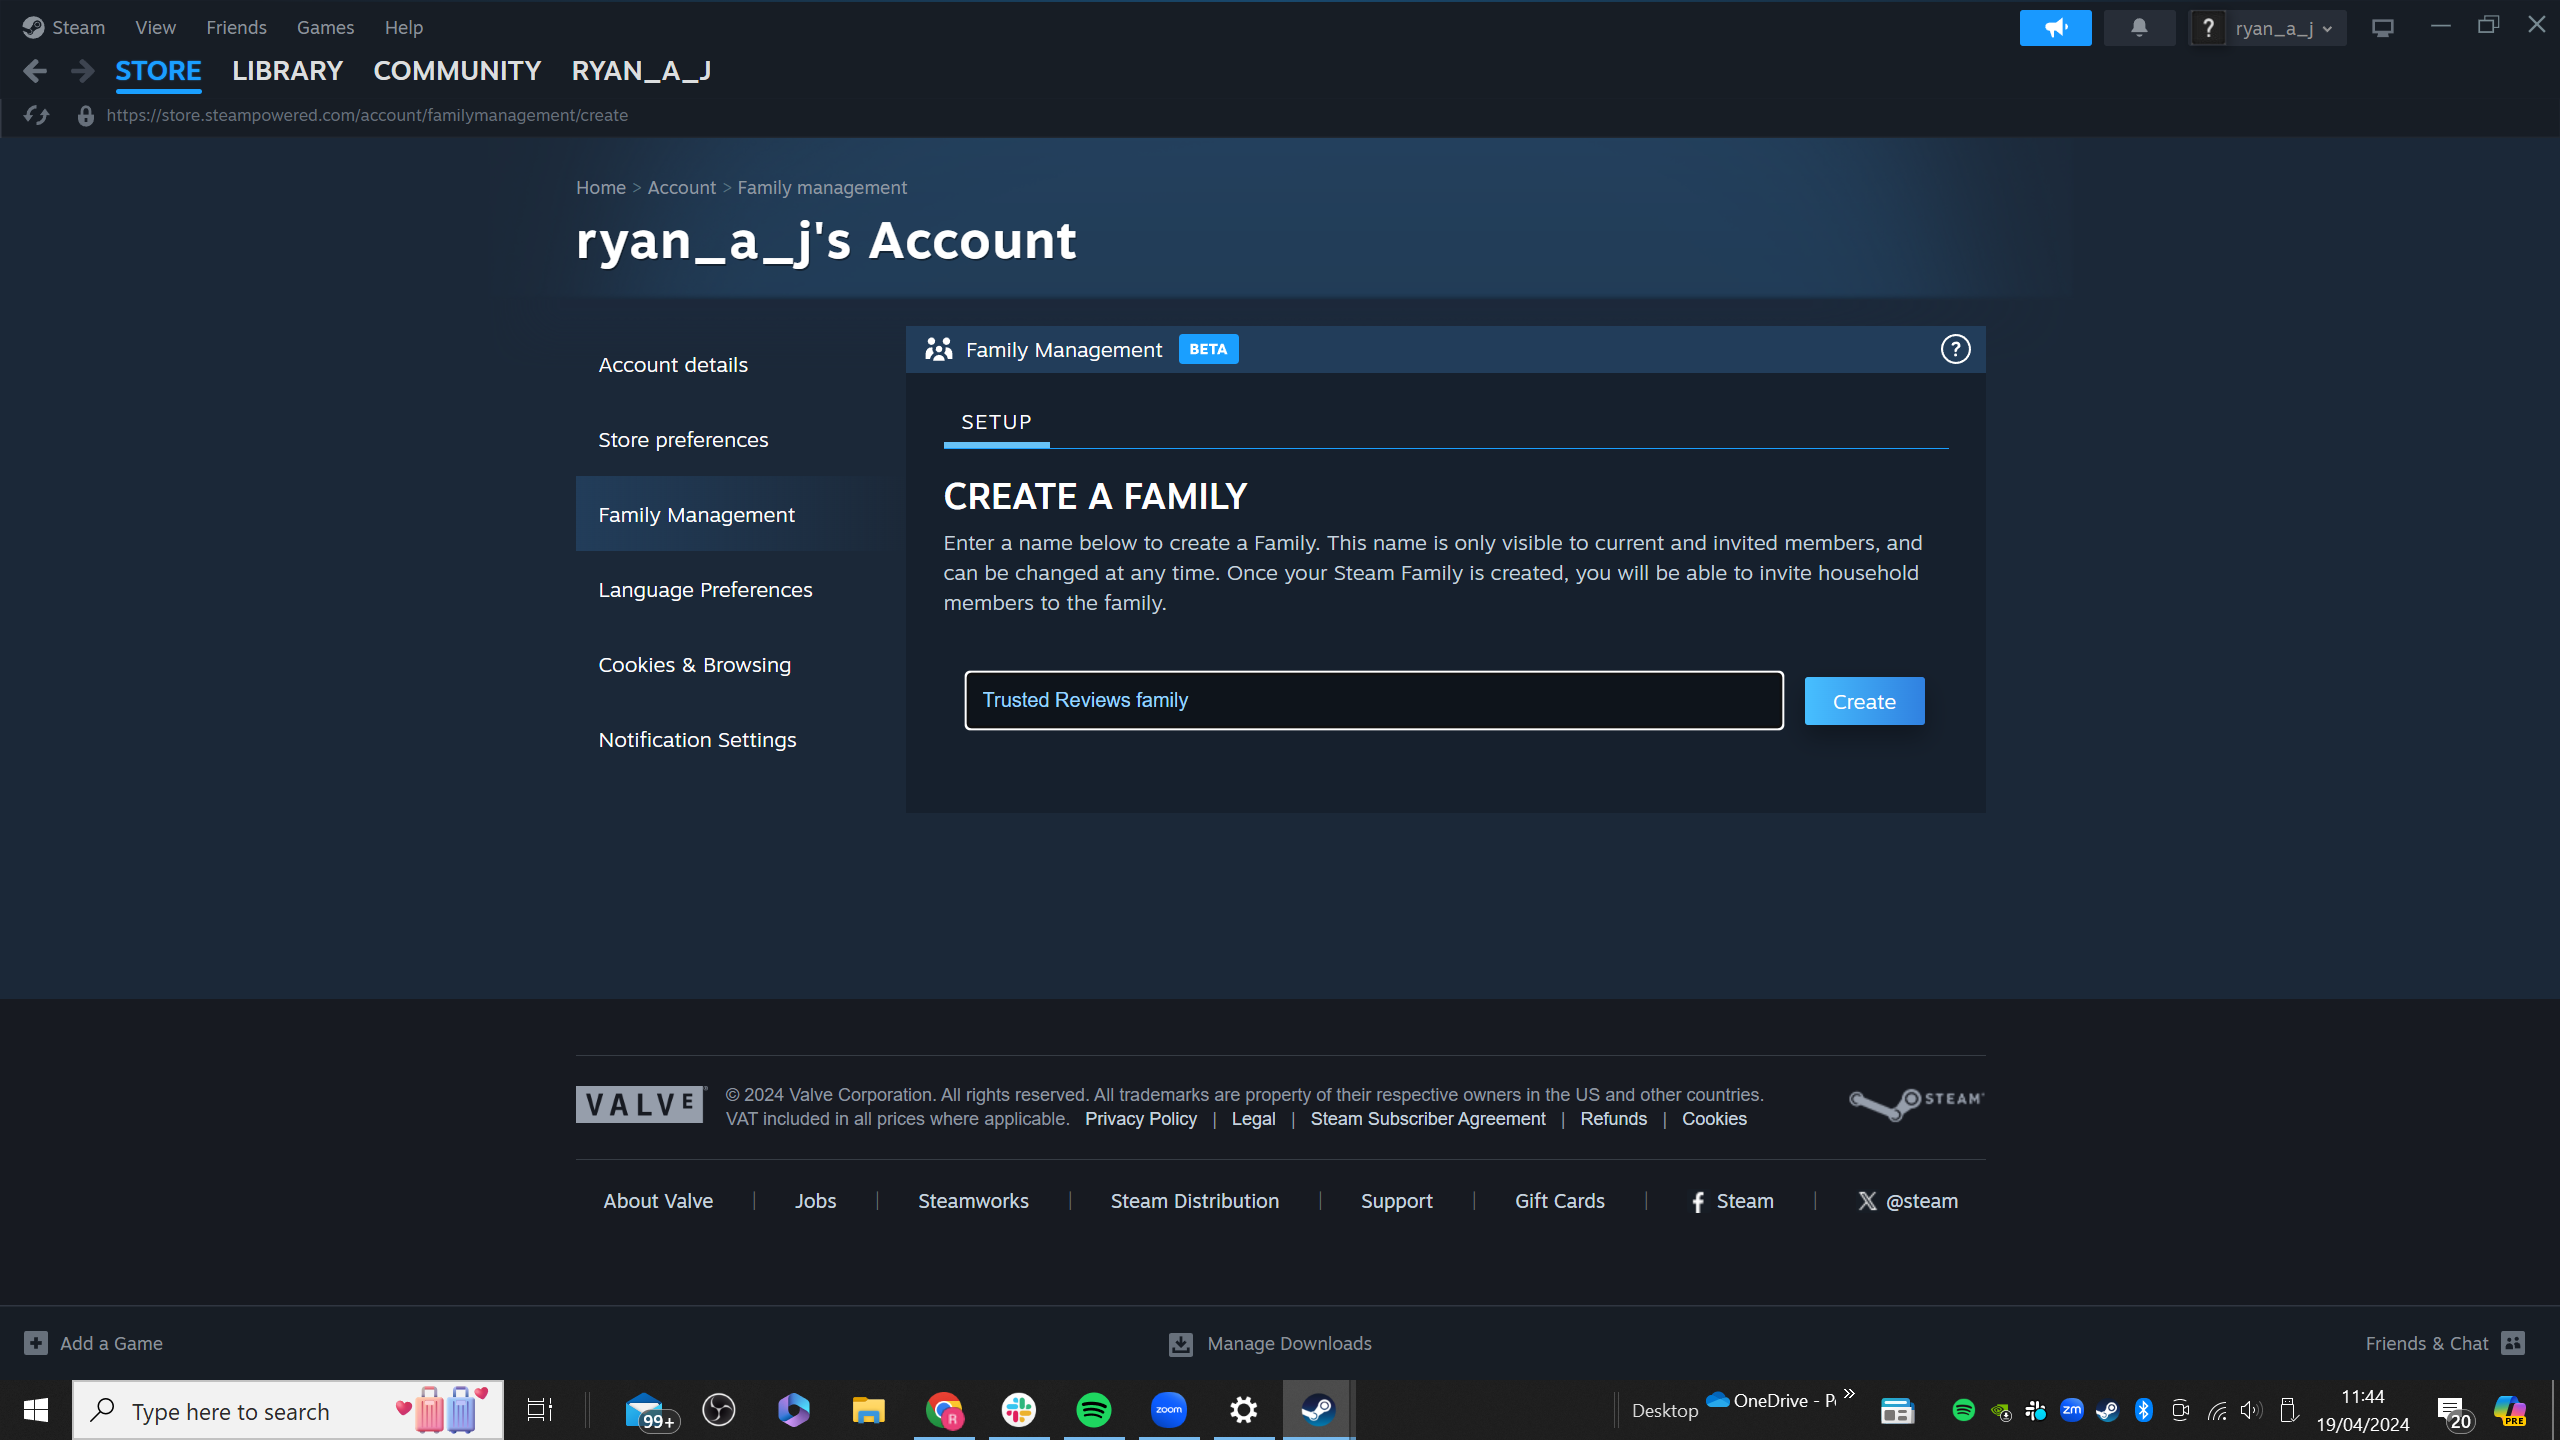Click the family name input field
This screenshot has width=2560, height=1440.
1373,700
